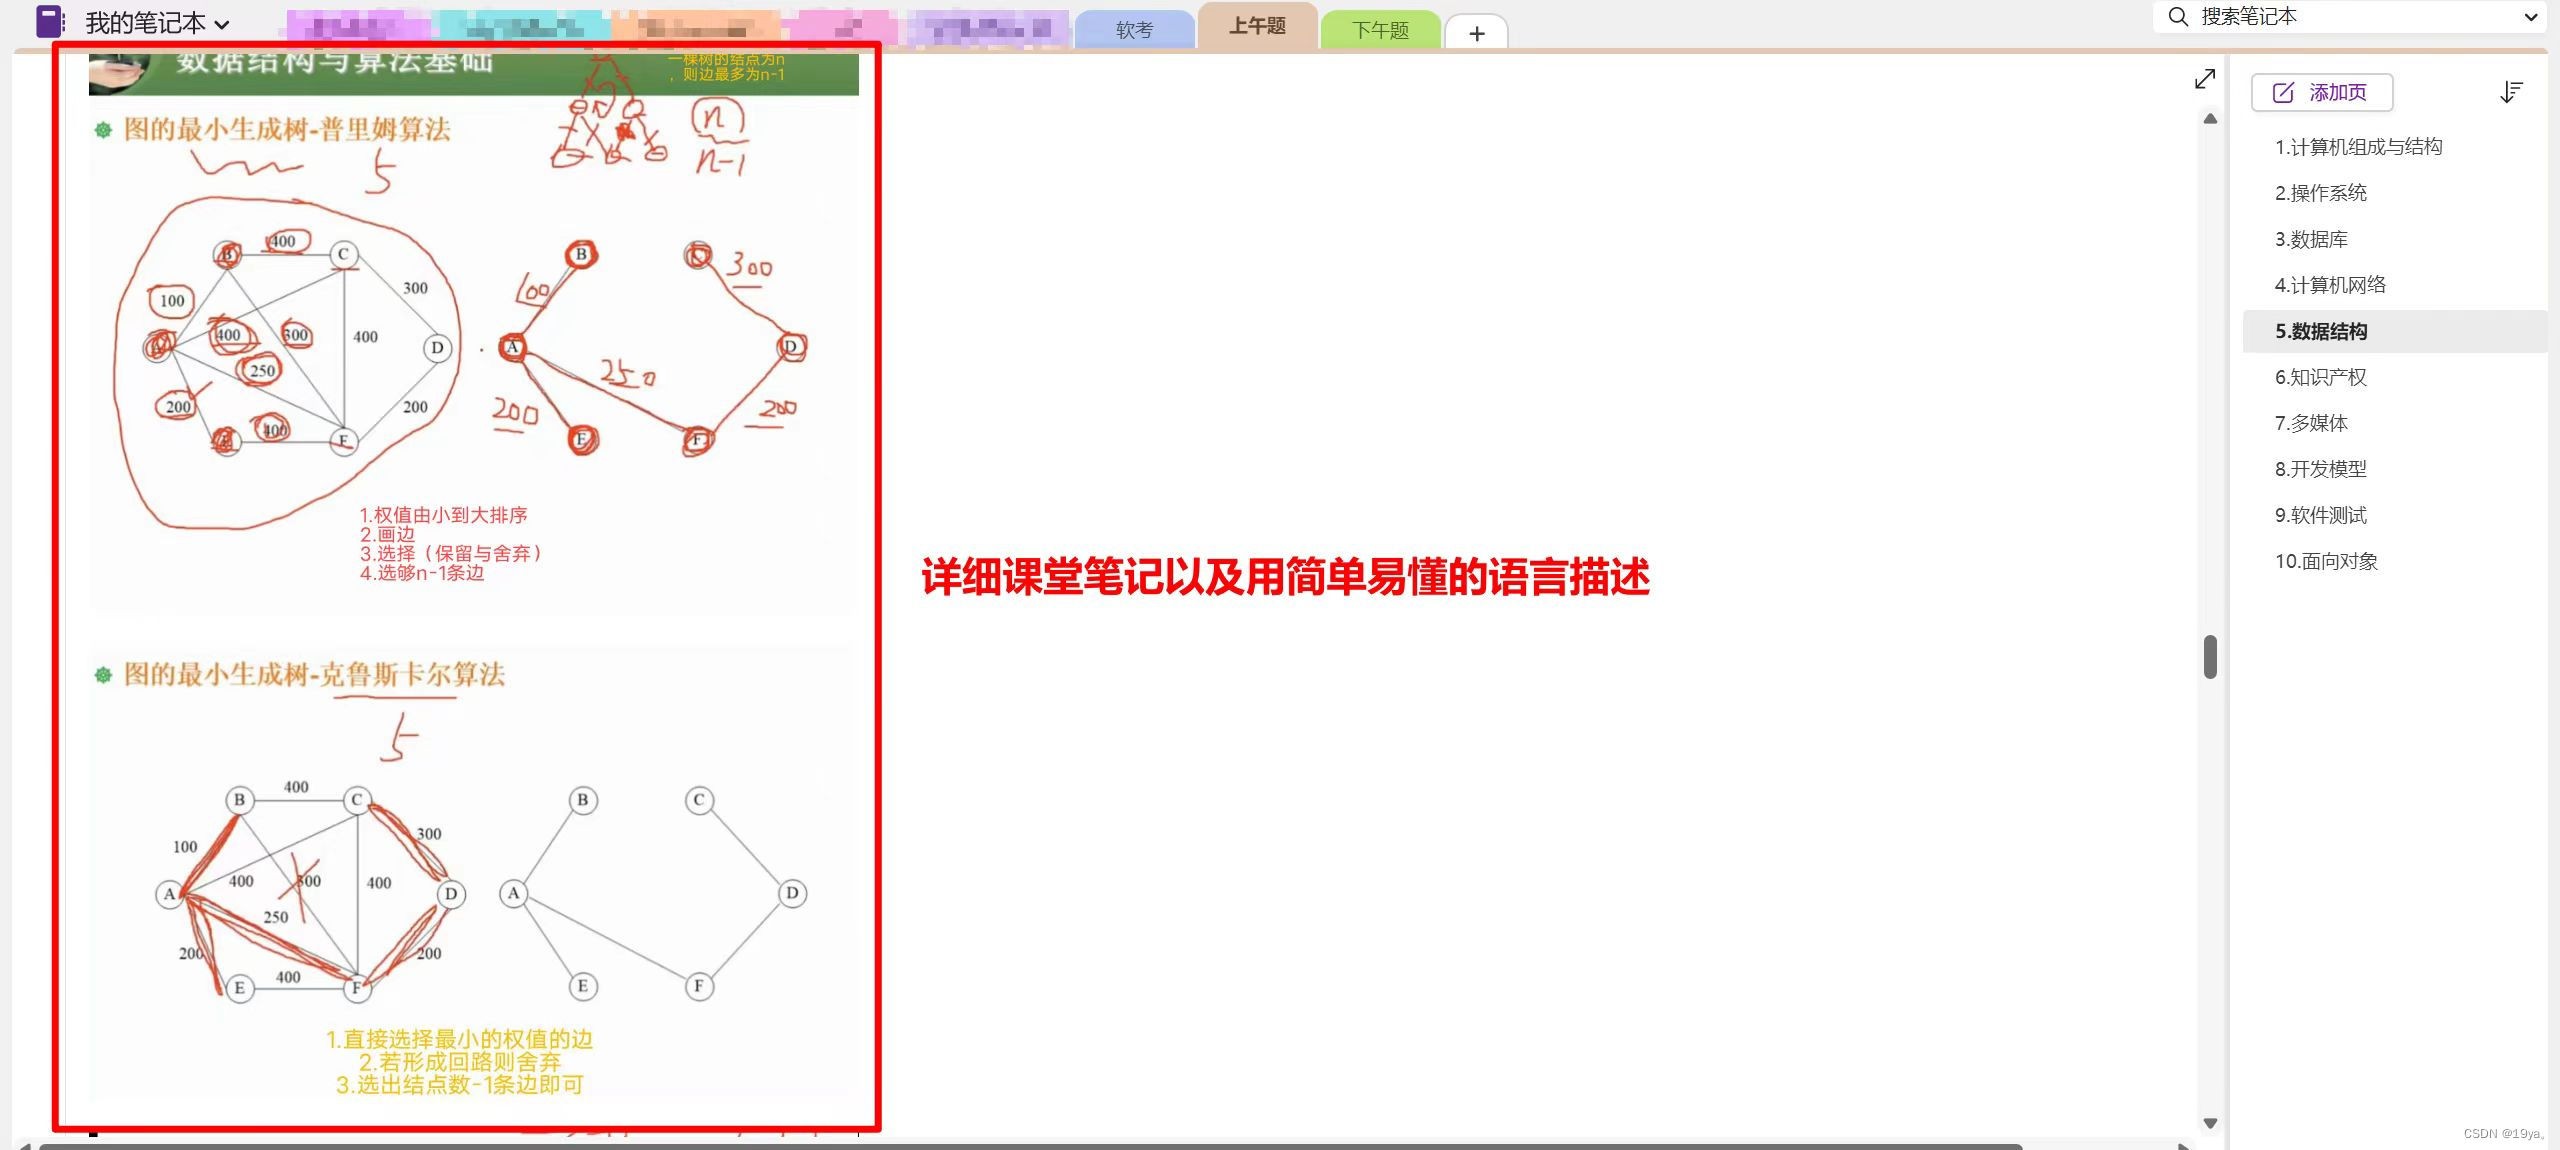Click the vertical scrollbar thumb

pyautogui.click(x=2210, y=656)
